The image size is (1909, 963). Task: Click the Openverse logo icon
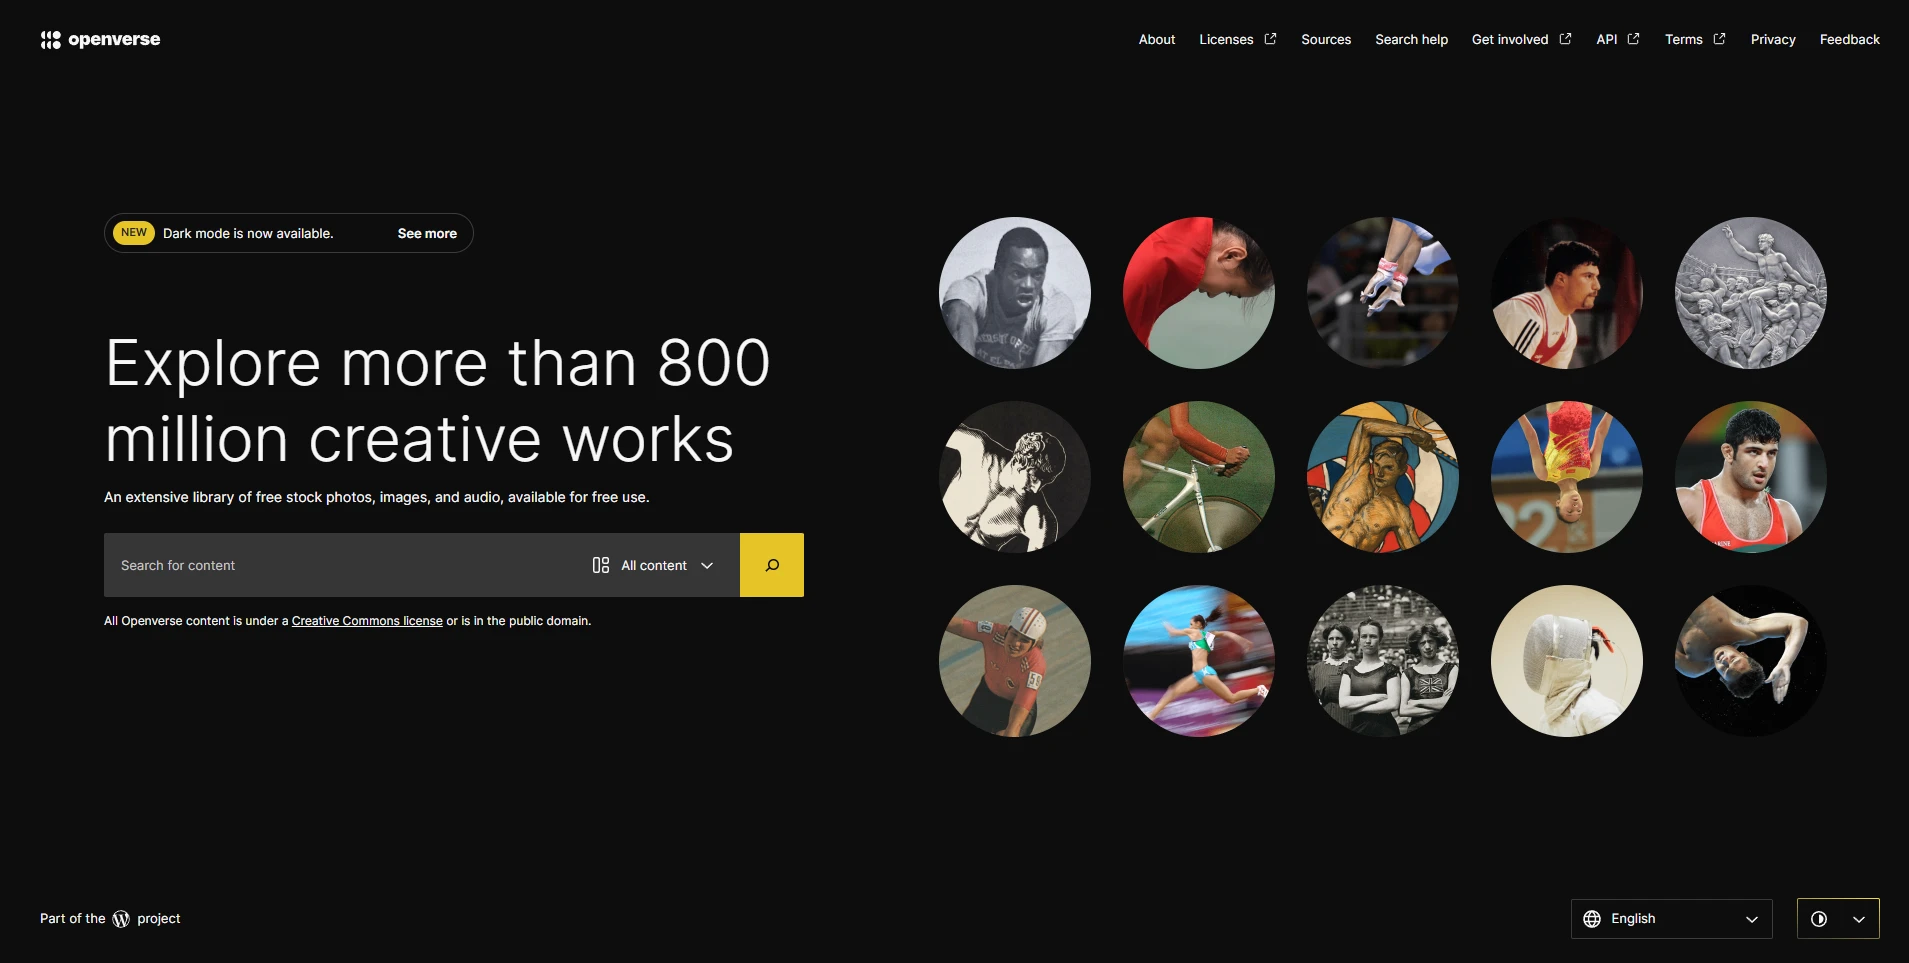[x=51, y=39]
